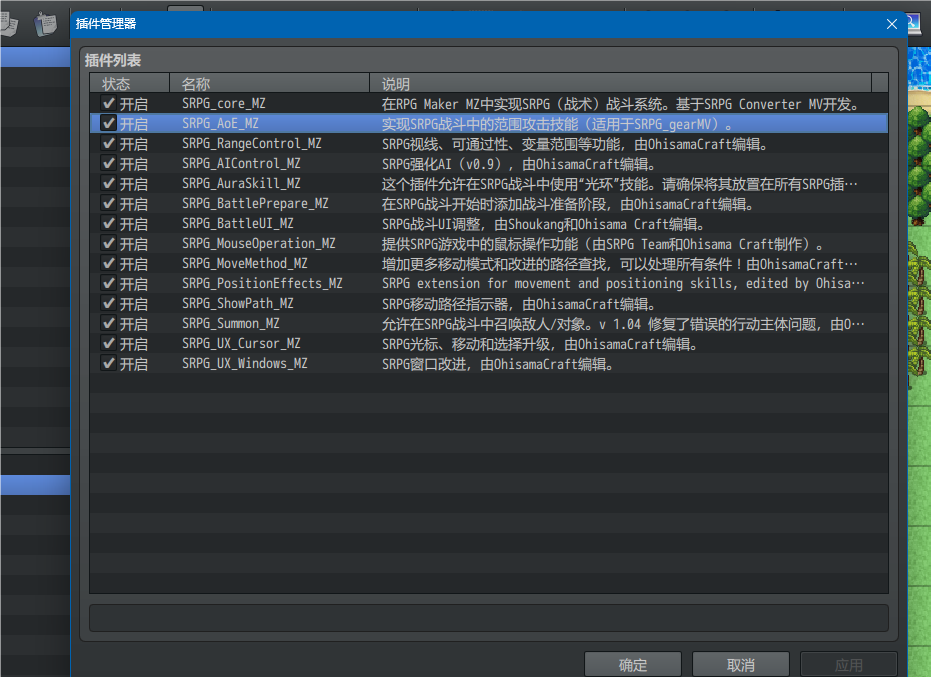Click the paste clipboard toolbar icon
Image resolution: width=931 pixels, height=677 pixels.
[45, 24]
